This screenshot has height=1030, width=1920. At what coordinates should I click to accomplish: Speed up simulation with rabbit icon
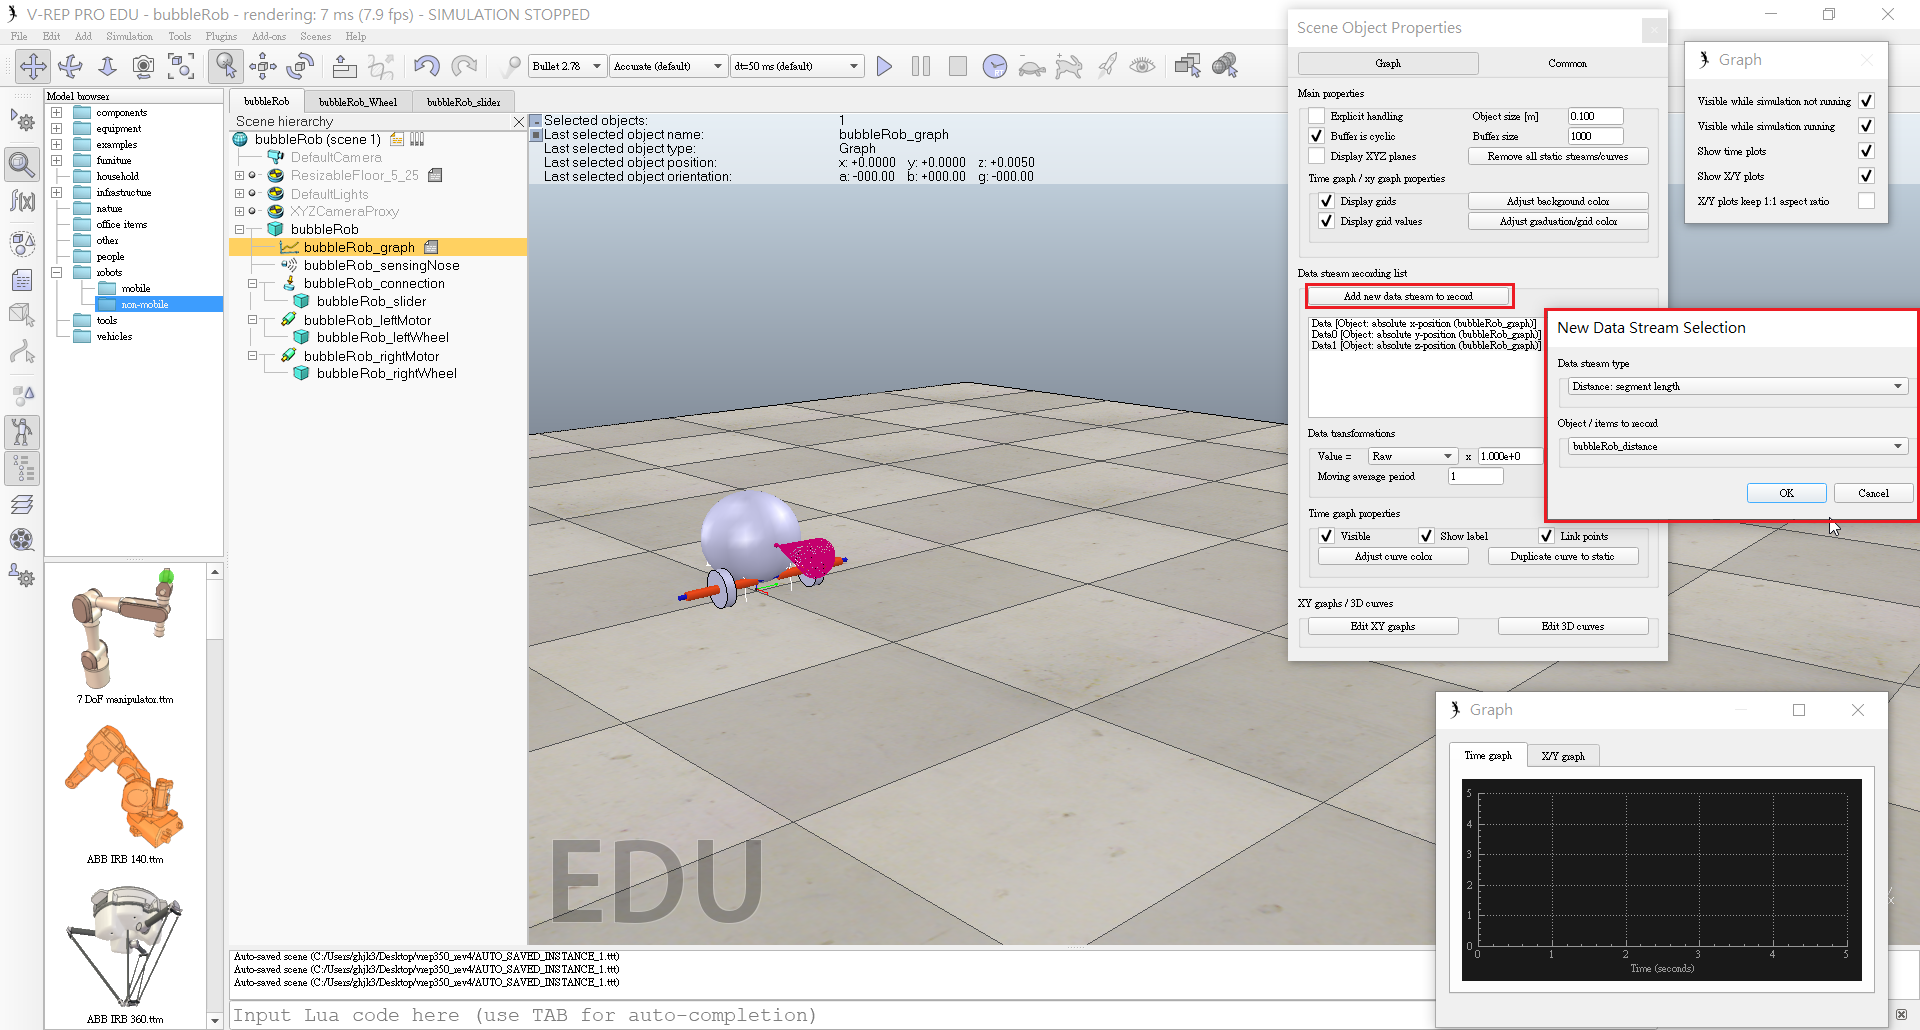1069,66
